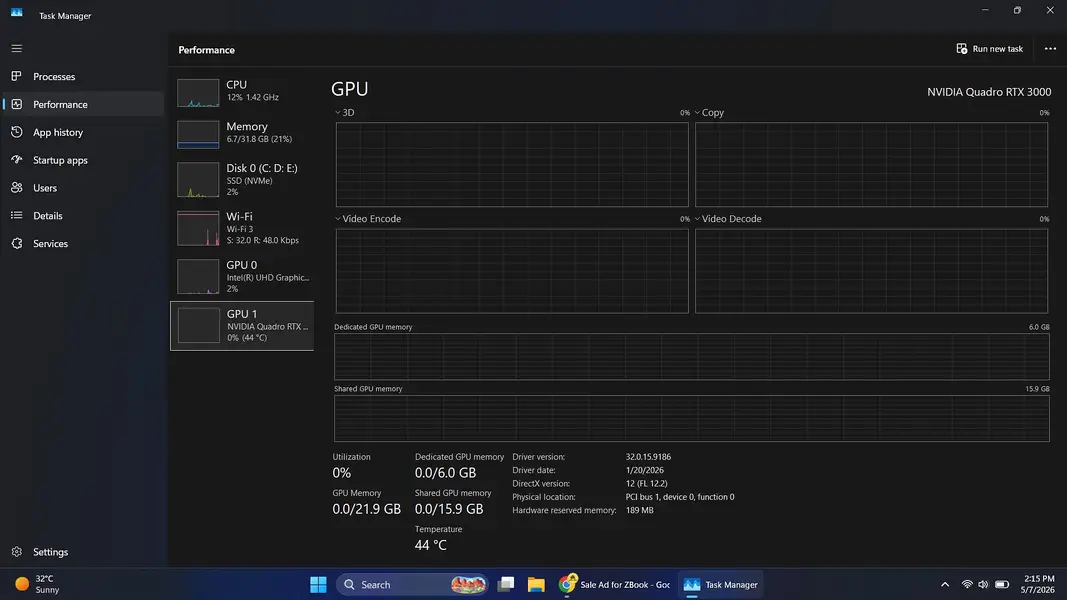
Task: Click the Services gear icon
Action: point(16,244)
